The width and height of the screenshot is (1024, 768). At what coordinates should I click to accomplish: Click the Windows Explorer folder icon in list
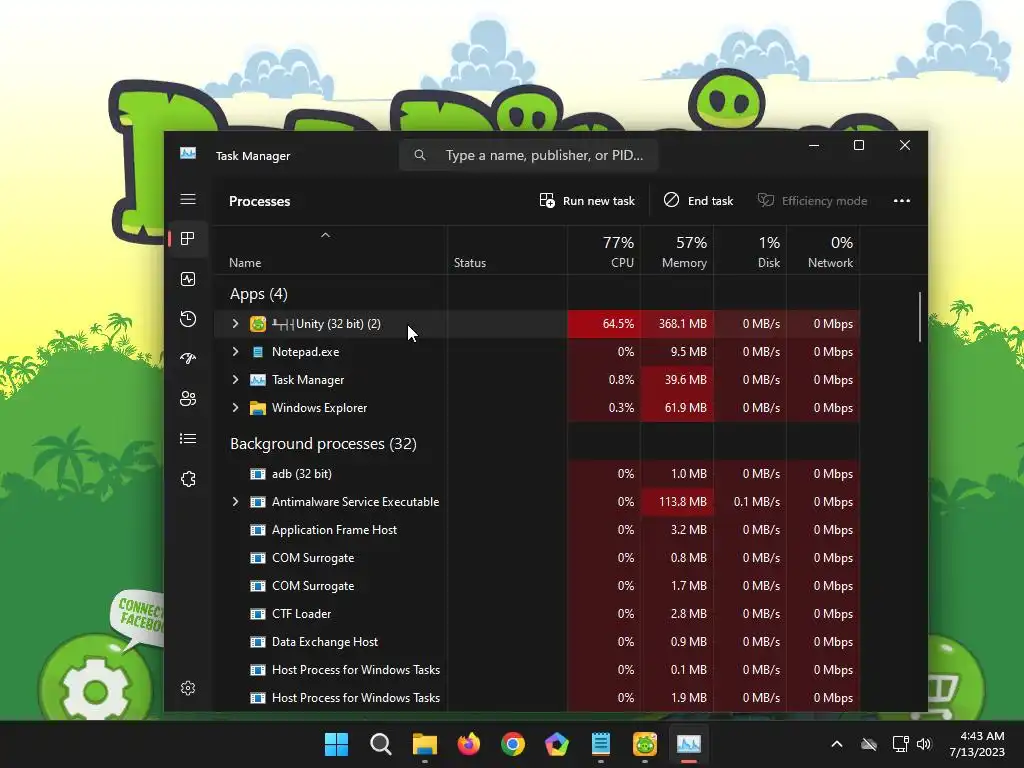click(x=258, y=408)
